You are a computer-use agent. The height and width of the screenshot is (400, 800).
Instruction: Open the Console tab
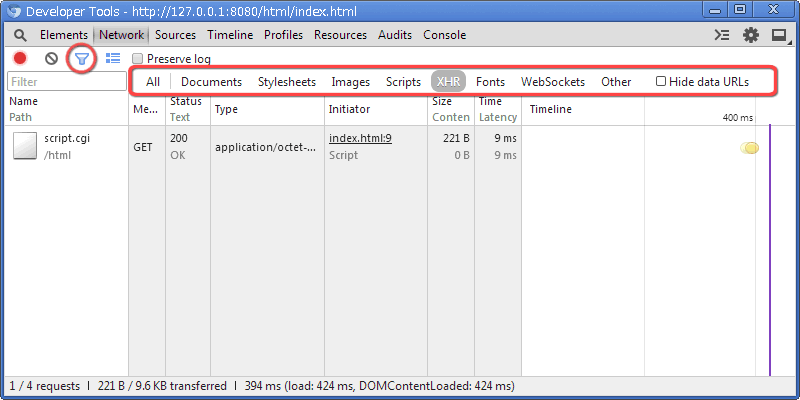(x=444, y=35)
